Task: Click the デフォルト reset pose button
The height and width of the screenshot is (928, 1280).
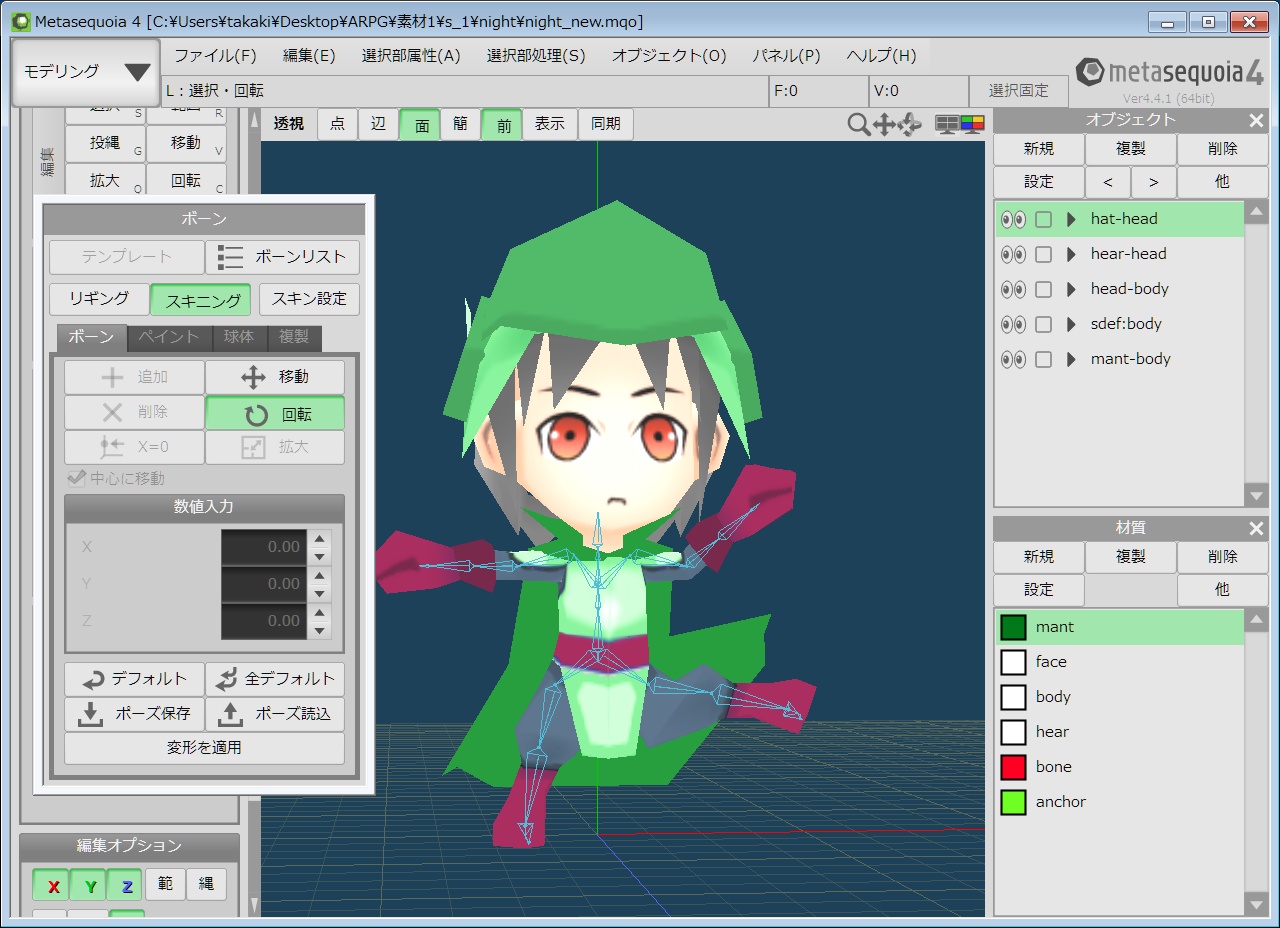Action: [134, 679]
